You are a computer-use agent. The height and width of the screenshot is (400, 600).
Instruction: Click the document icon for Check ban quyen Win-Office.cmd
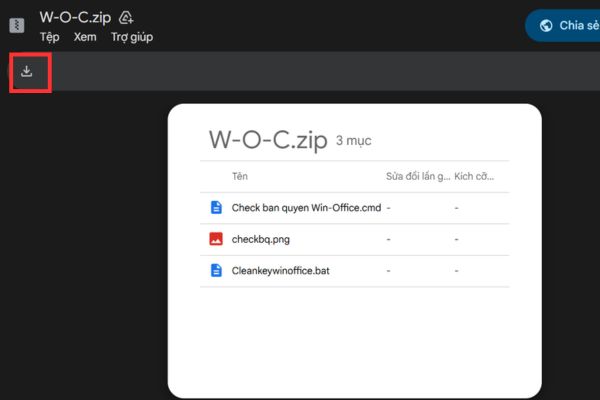[216, 207]
